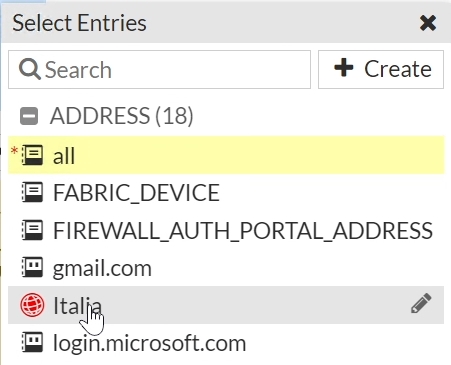The image size is (451, 365).
Task: Edit Italia using the pencil icon
Action: pos(421,303)
